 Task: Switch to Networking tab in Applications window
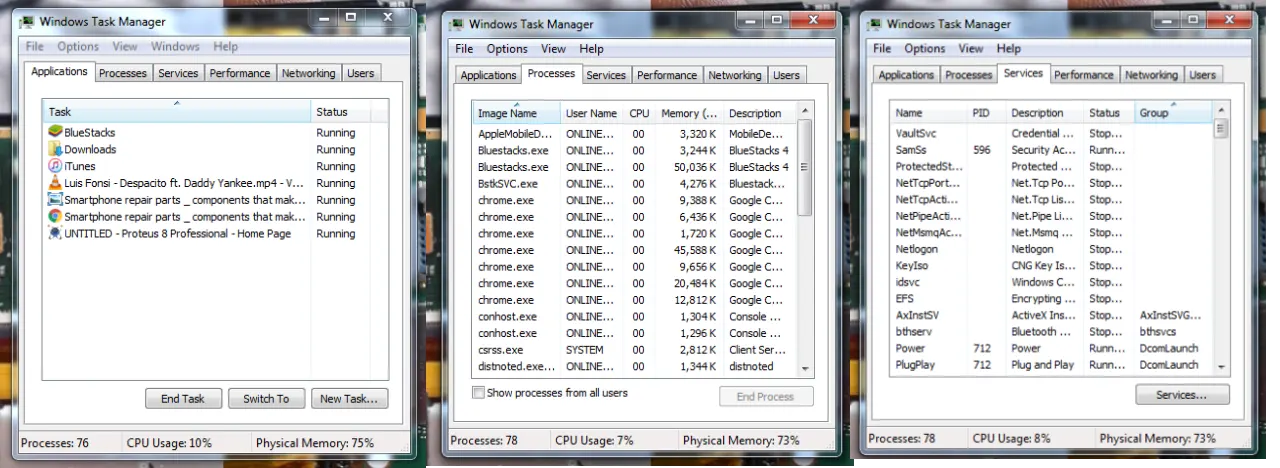pyautogui.click(x=308, y=73)
